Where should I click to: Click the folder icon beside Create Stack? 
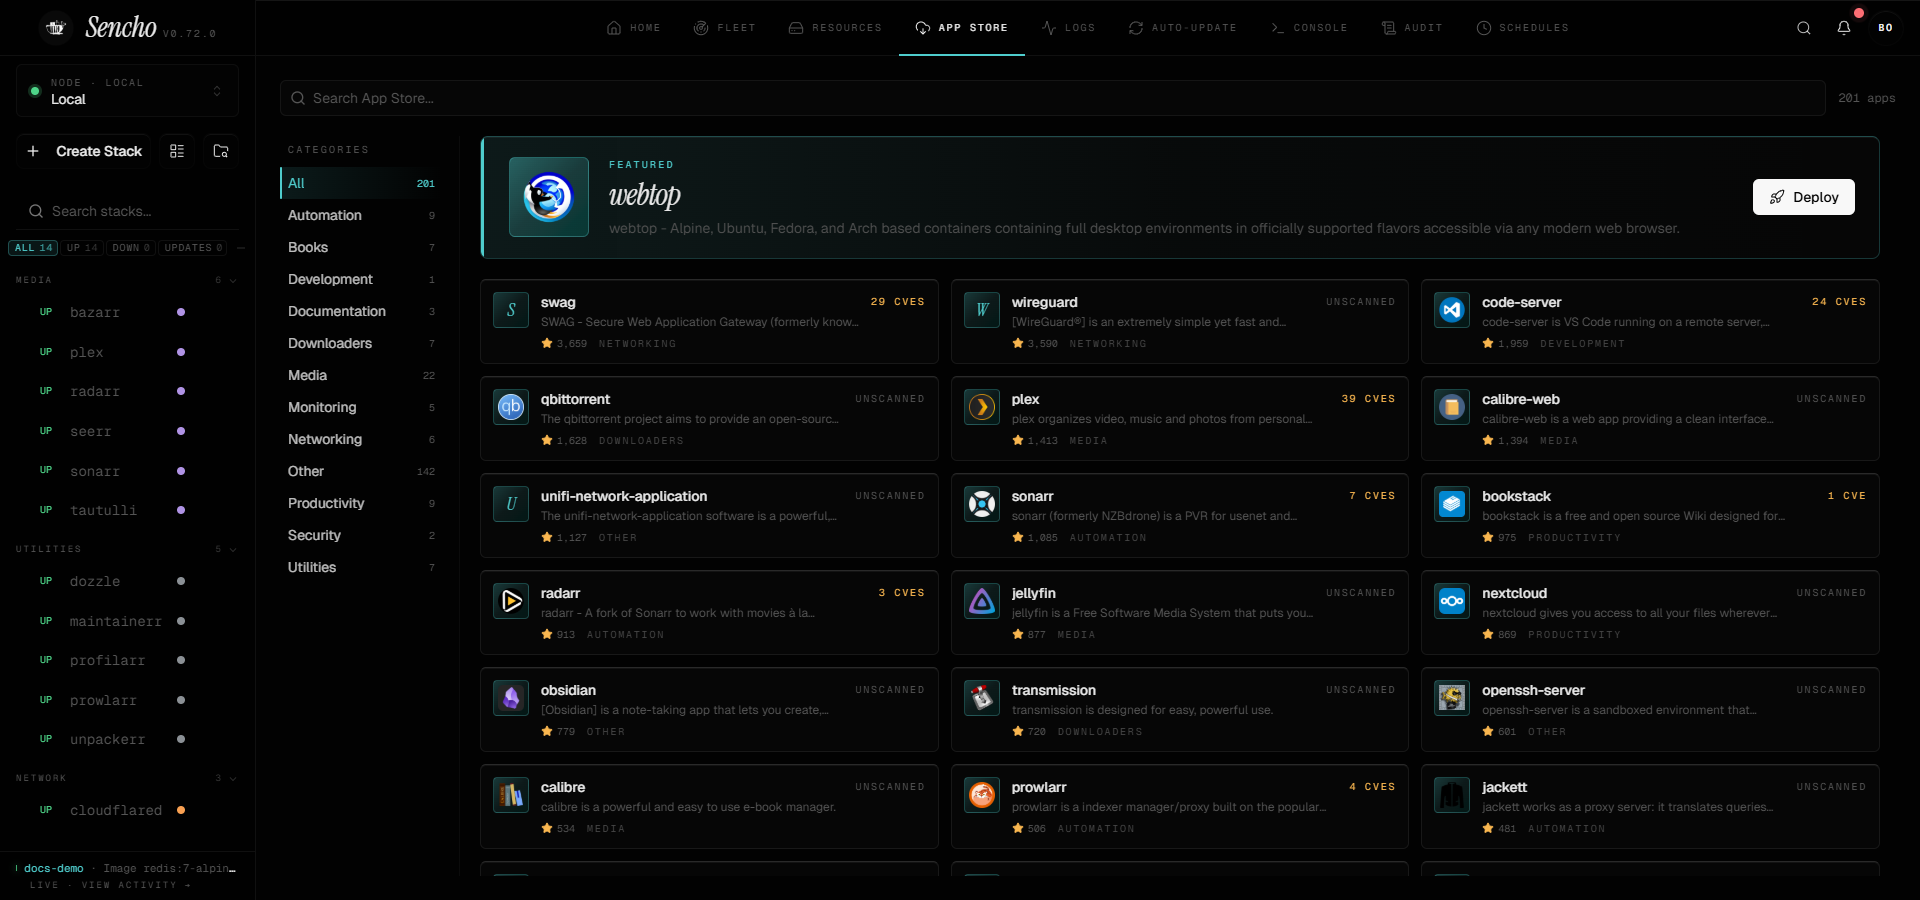click(x=221, y=151)
